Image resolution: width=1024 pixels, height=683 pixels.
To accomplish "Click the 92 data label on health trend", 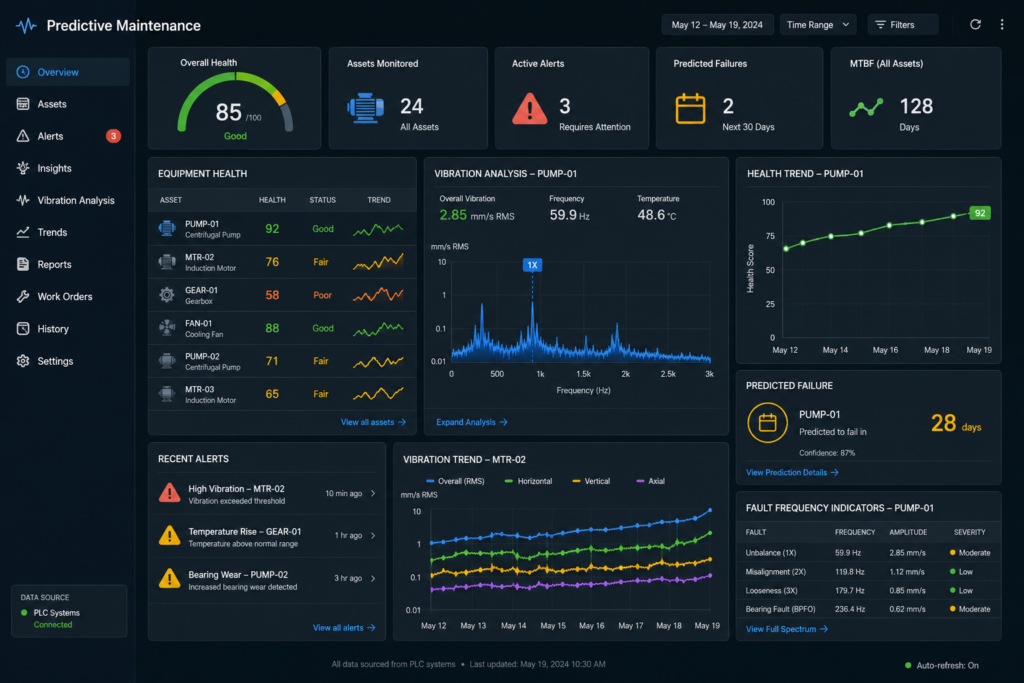I will pos(980,213).
